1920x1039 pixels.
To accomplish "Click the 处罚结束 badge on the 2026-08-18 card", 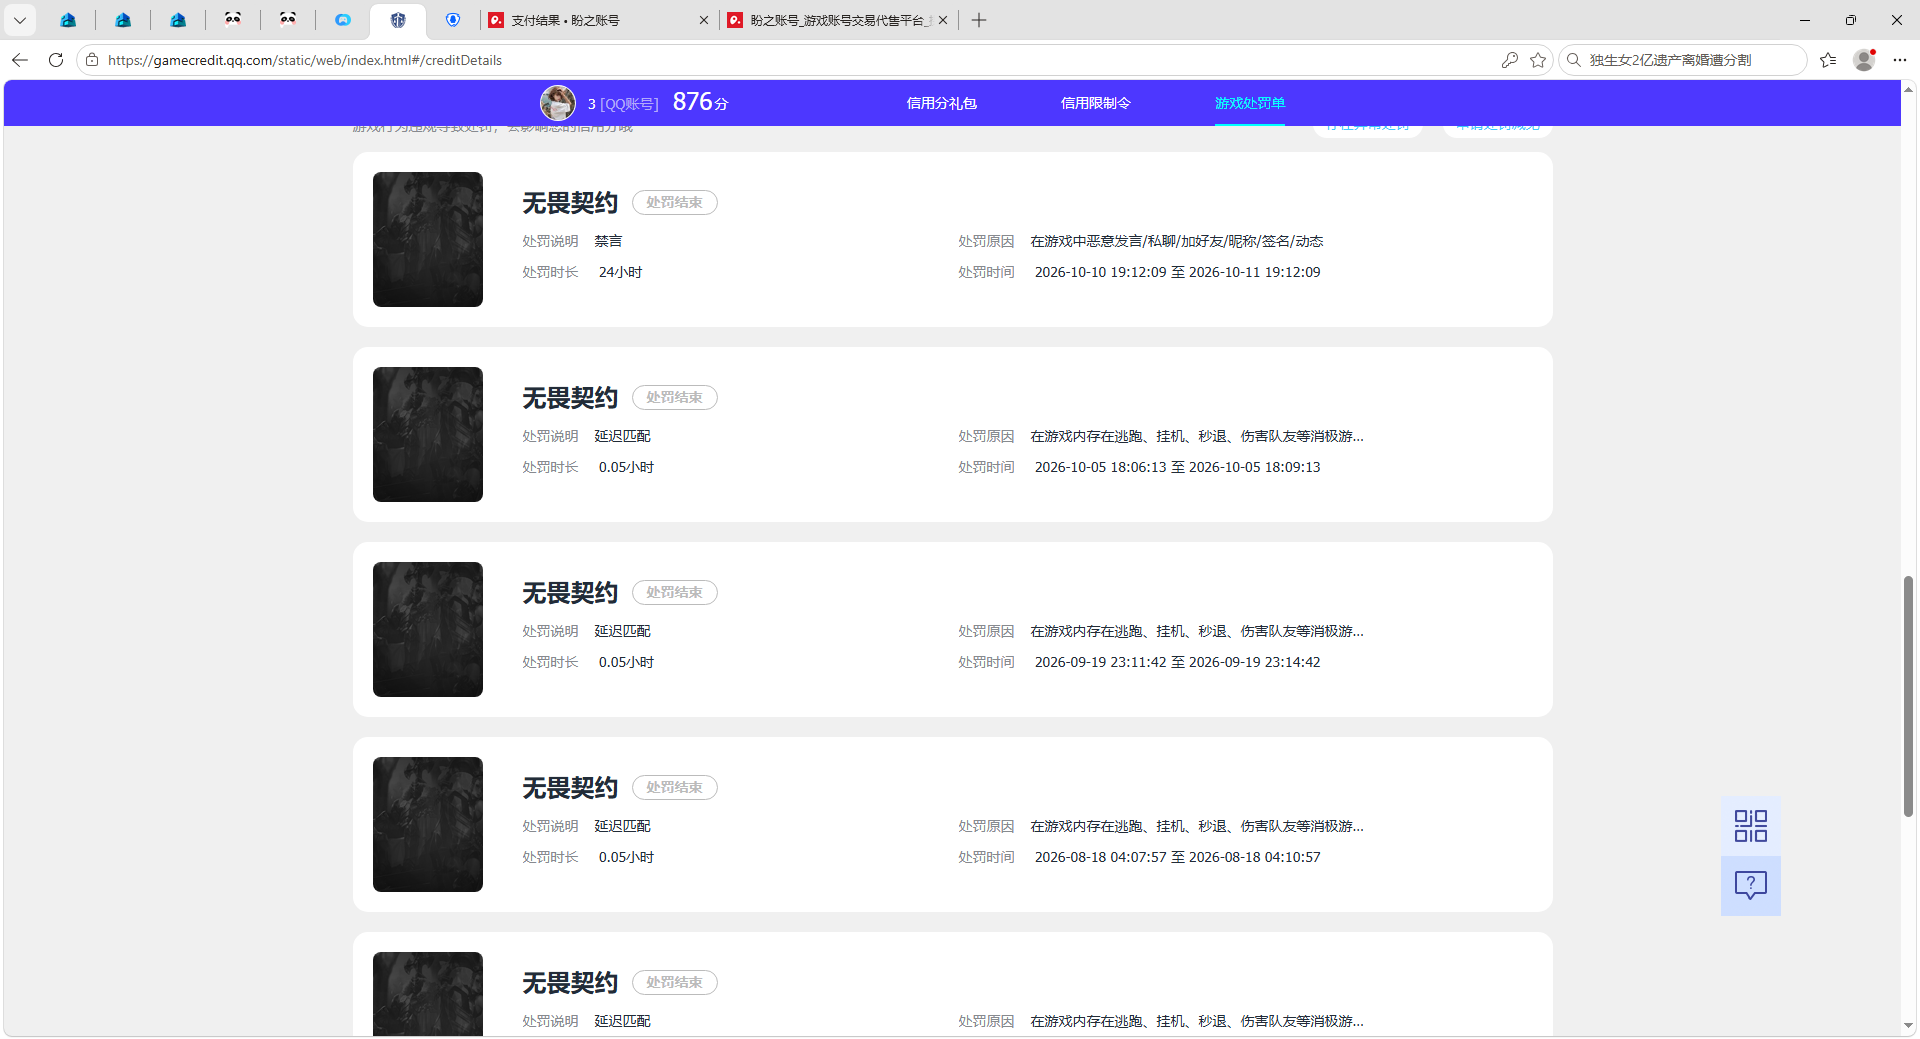I will tap(675, 787).
